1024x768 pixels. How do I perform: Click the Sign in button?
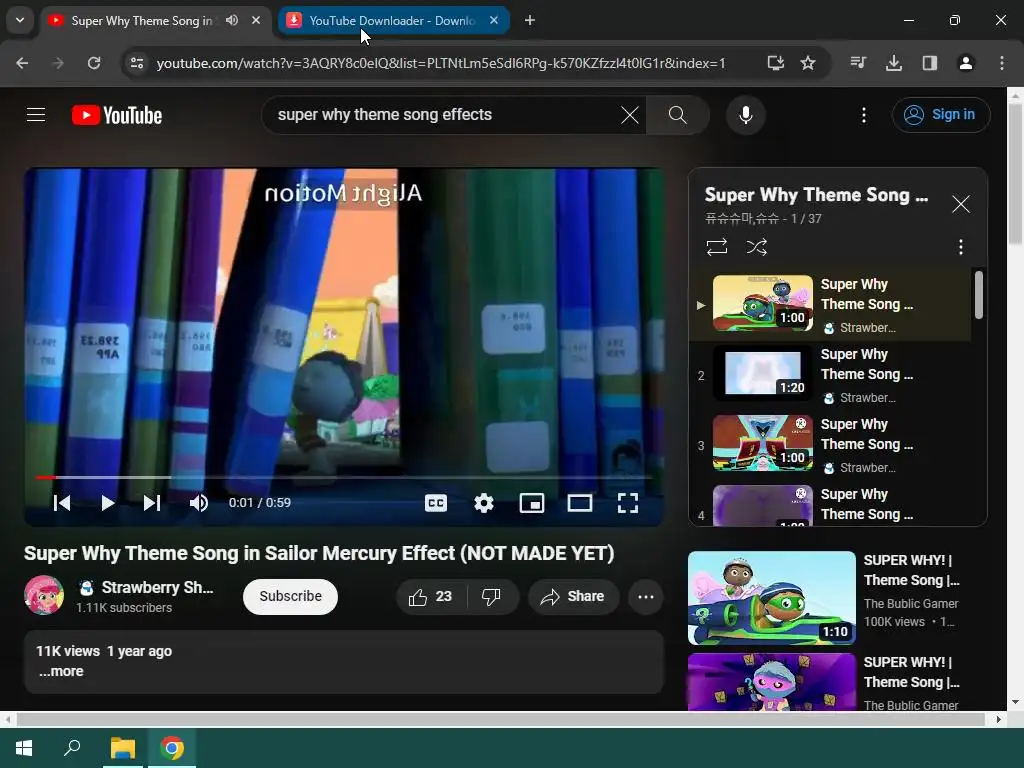click(940, 115)
